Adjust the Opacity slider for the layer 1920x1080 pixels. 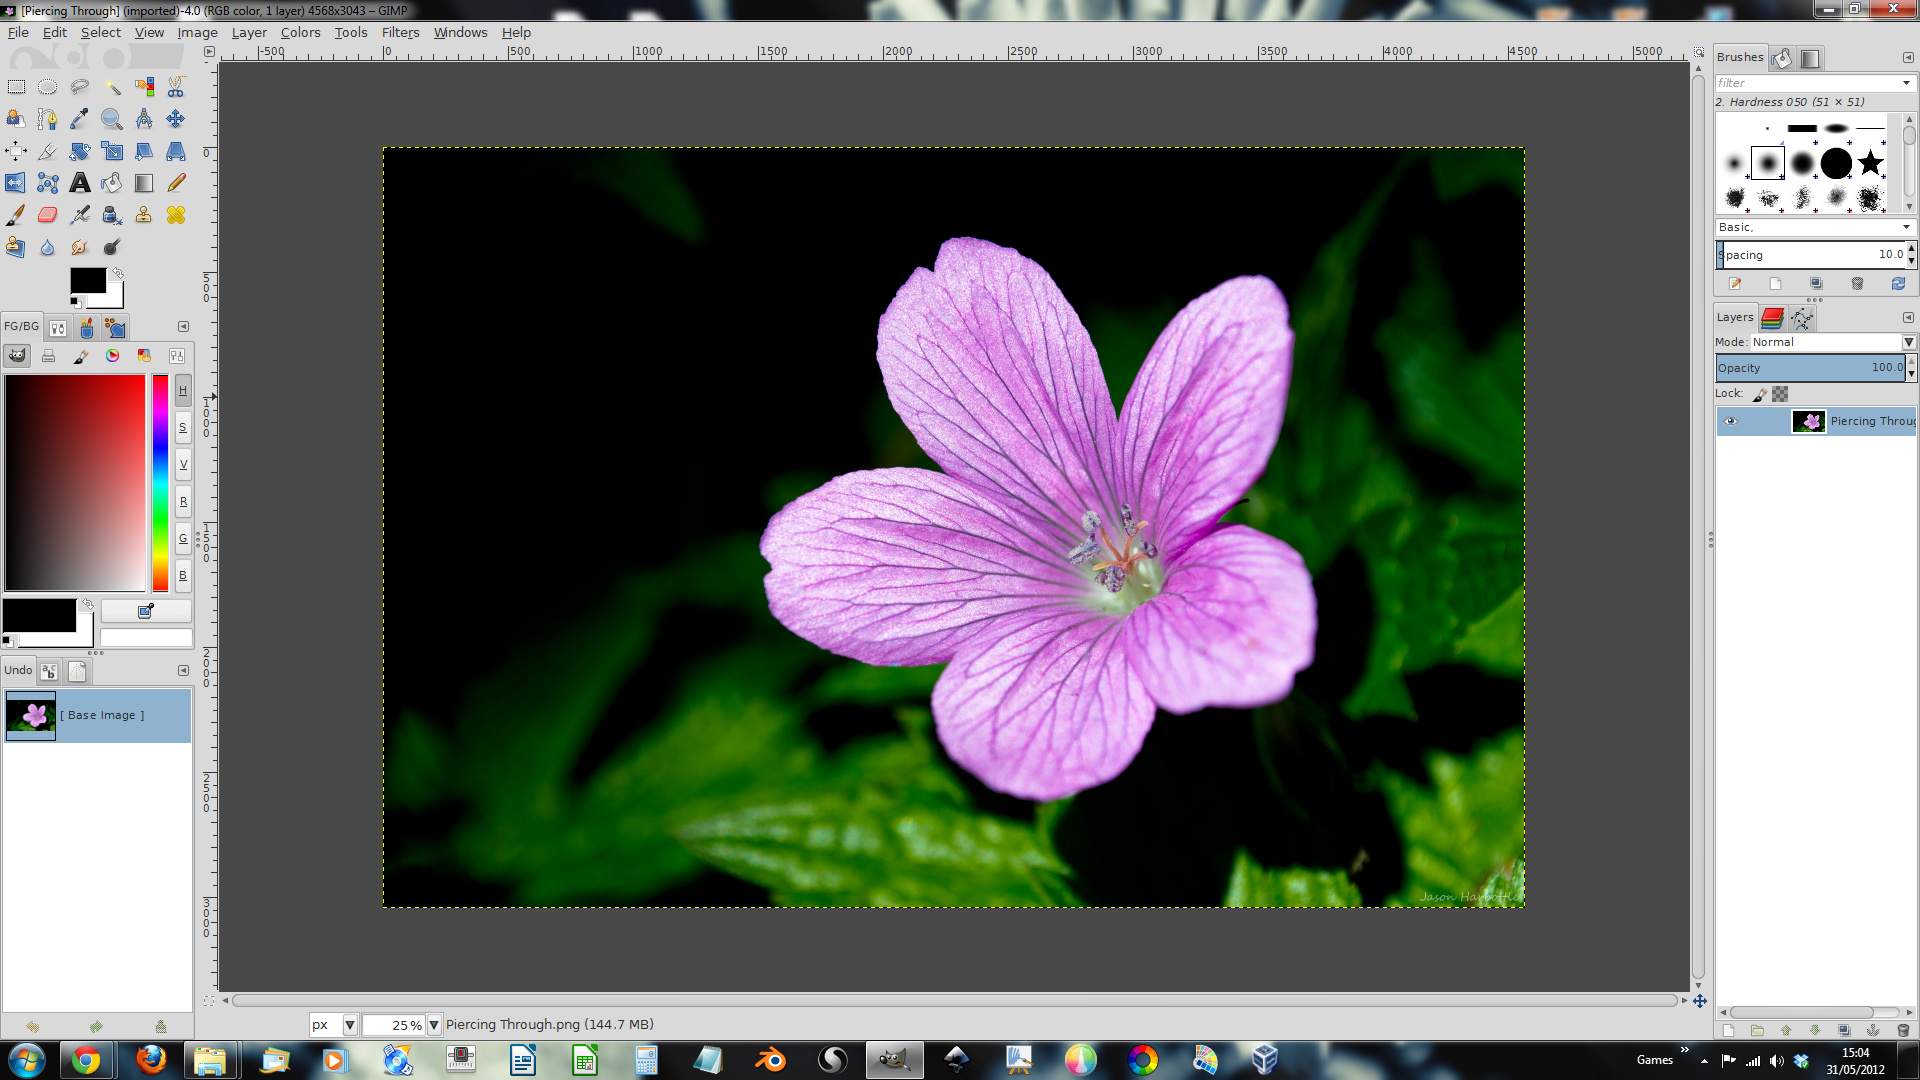pyautogui.click(x=1808, y=367)
